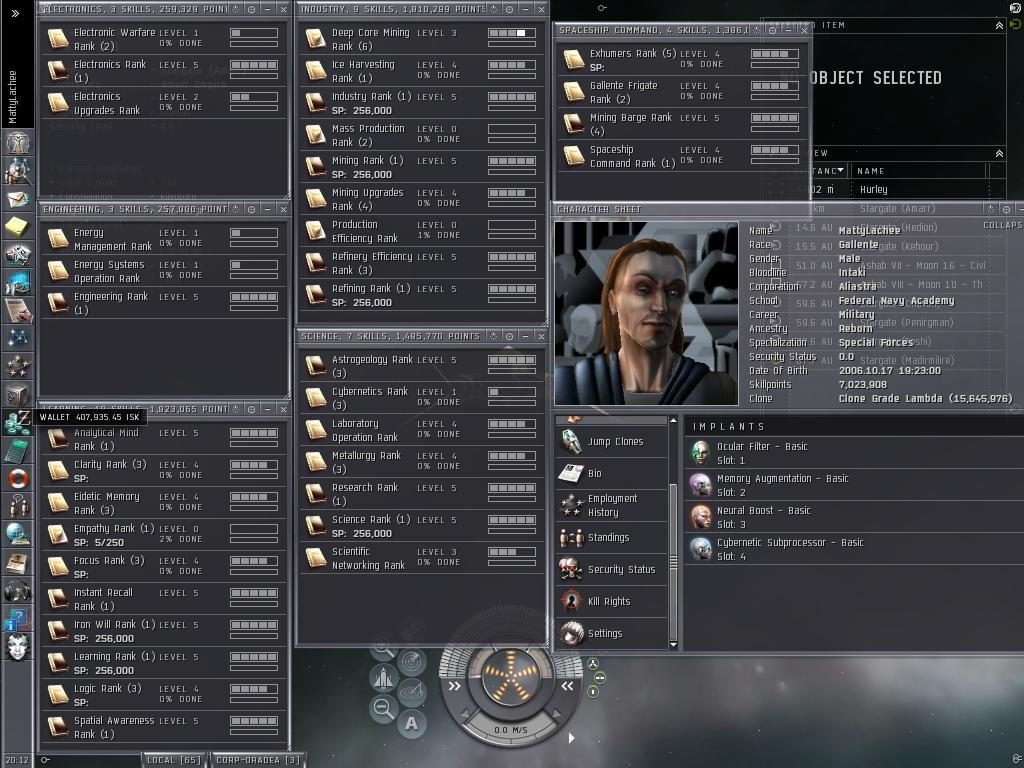Click the character portrait image
1024x768 pixels.
point(646,314)
